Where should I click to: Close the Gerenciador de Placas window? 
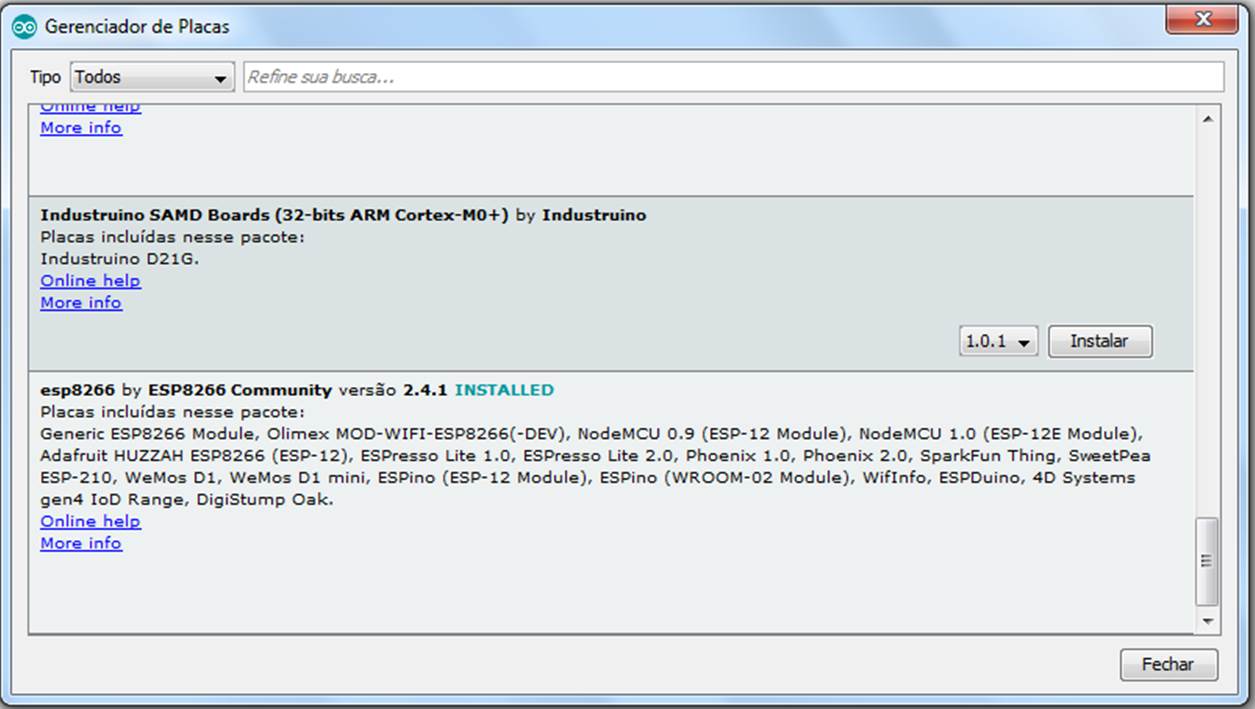pos(1203,18)
